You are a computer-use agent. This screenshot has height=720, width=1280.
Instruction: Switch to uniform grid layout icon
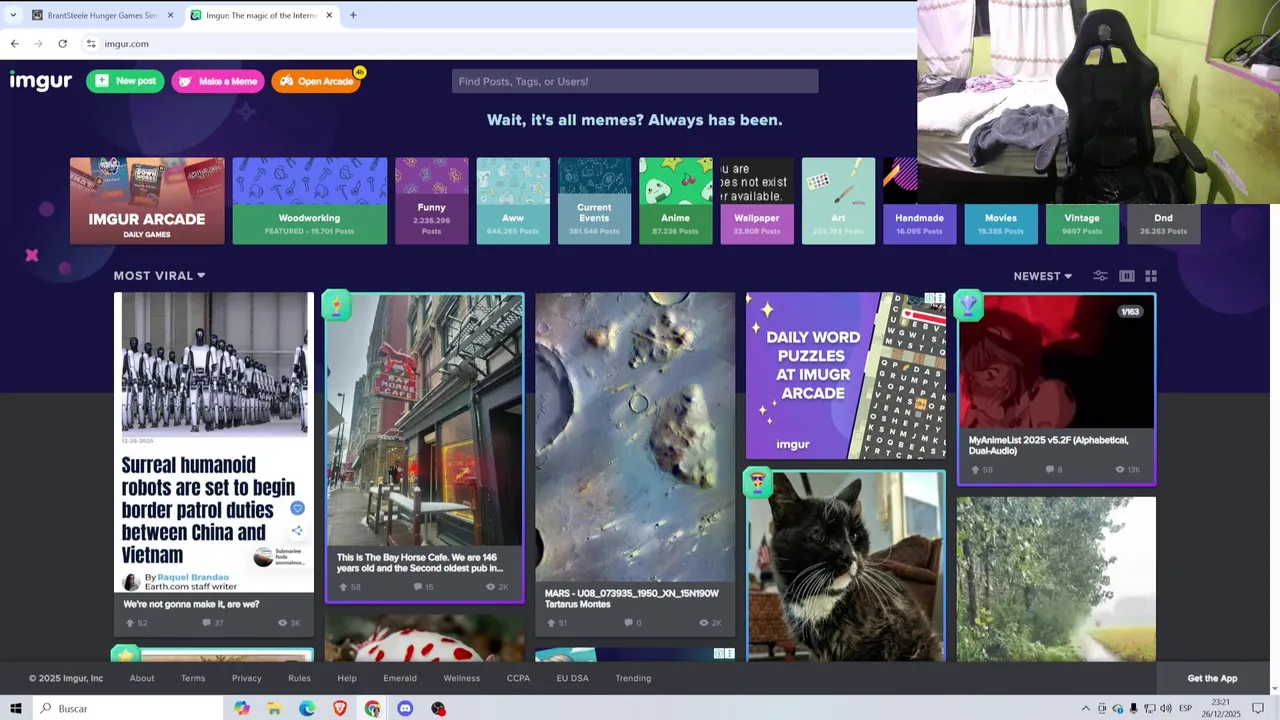[1151, 276]
